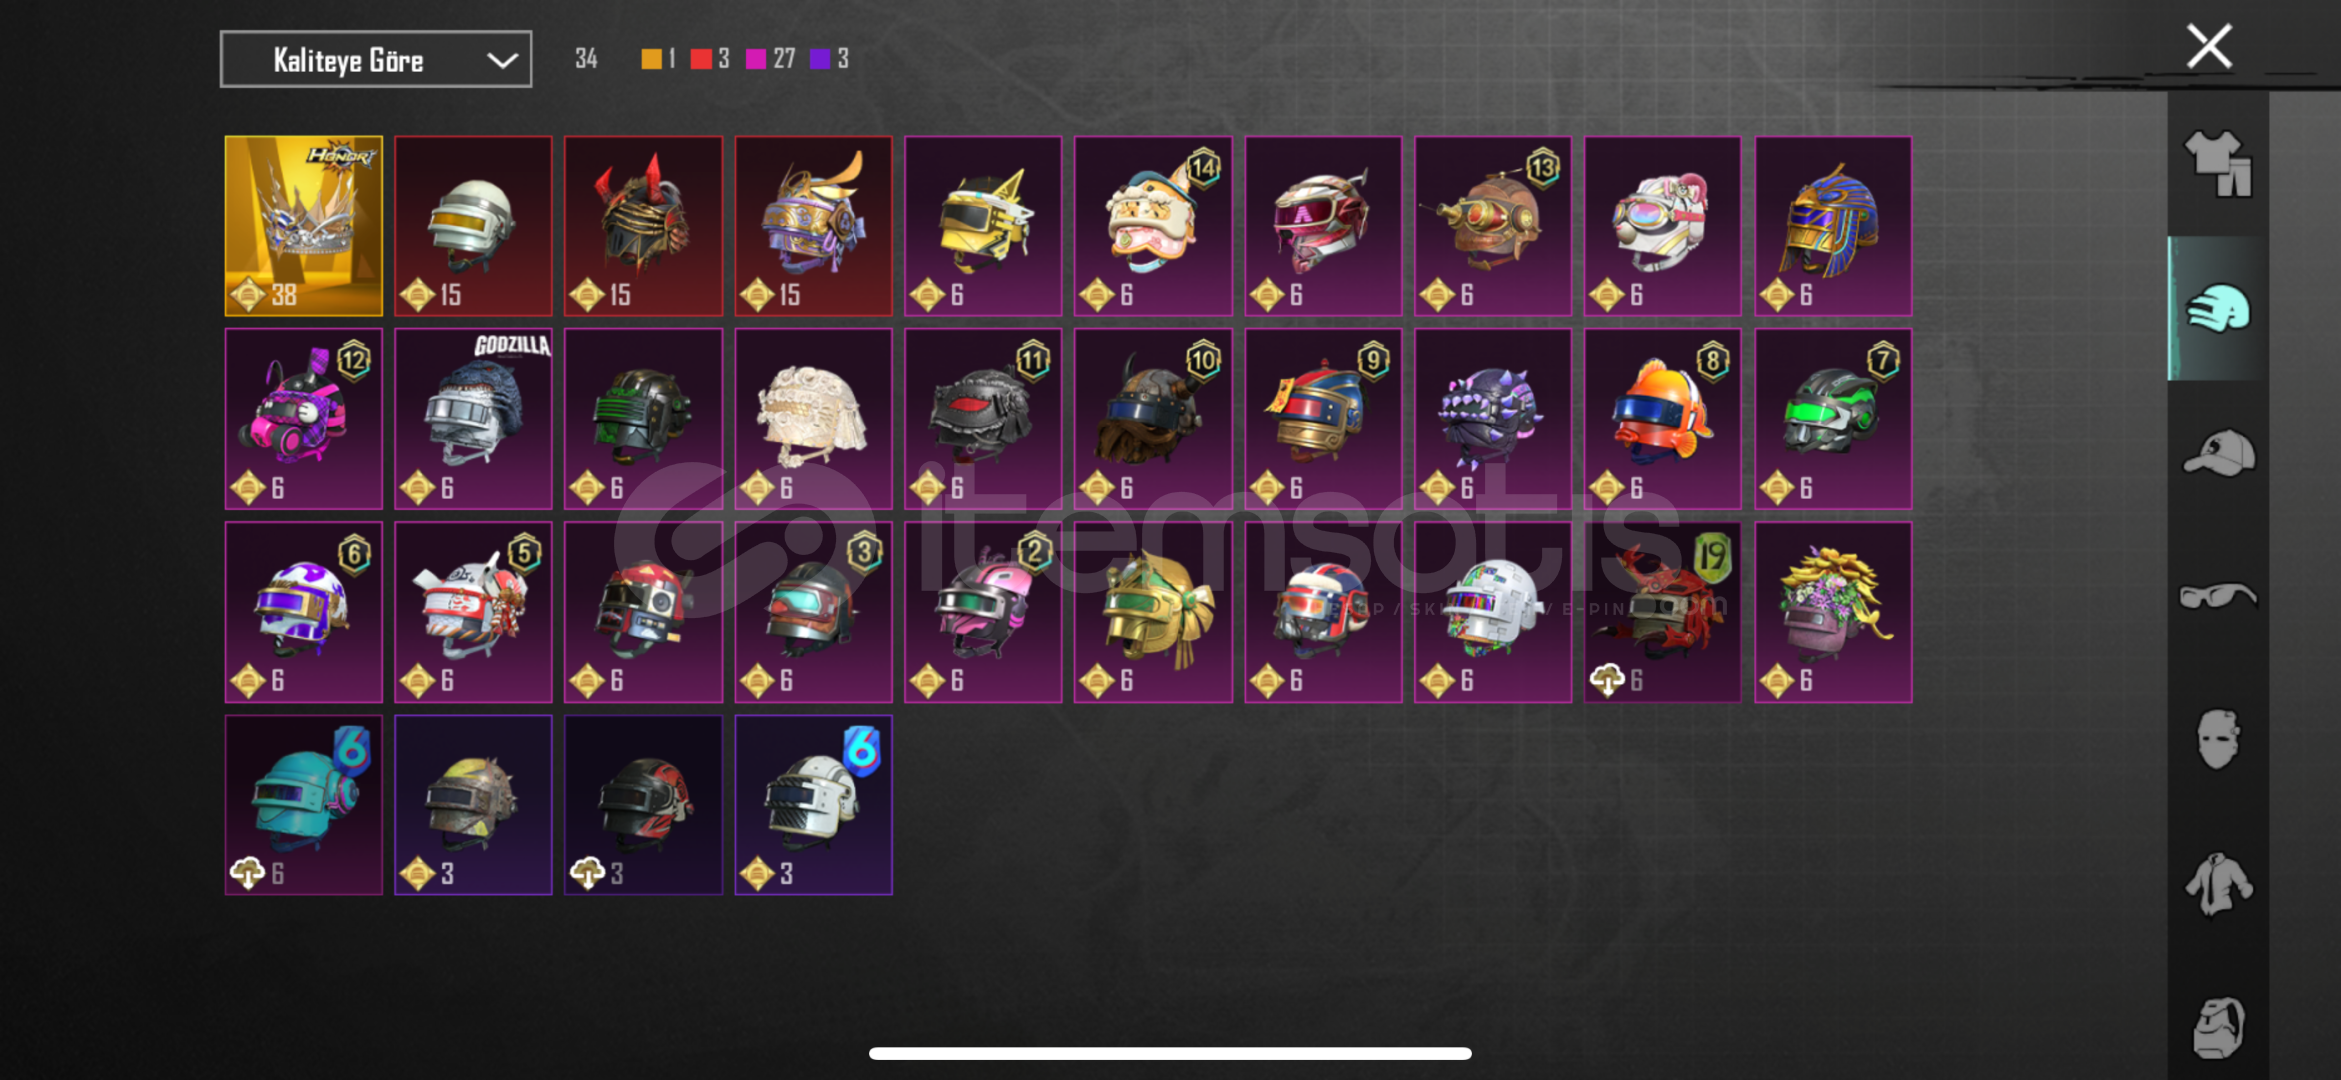Image resolution: width=2341 pixels, height=1080 pixels.
Task: Select the golden Honor crown item
Action: (304, 226)
